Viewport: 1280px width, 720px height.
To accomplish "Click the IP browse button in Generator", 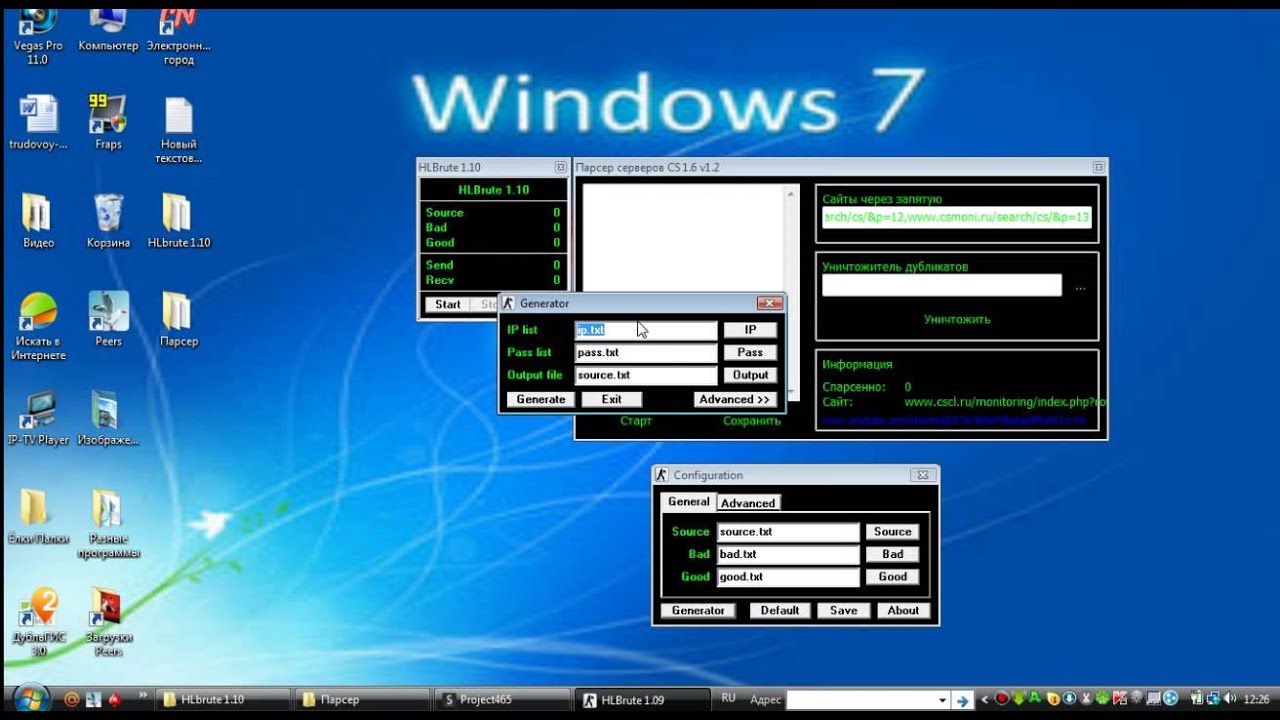I will tap(750, 330).
